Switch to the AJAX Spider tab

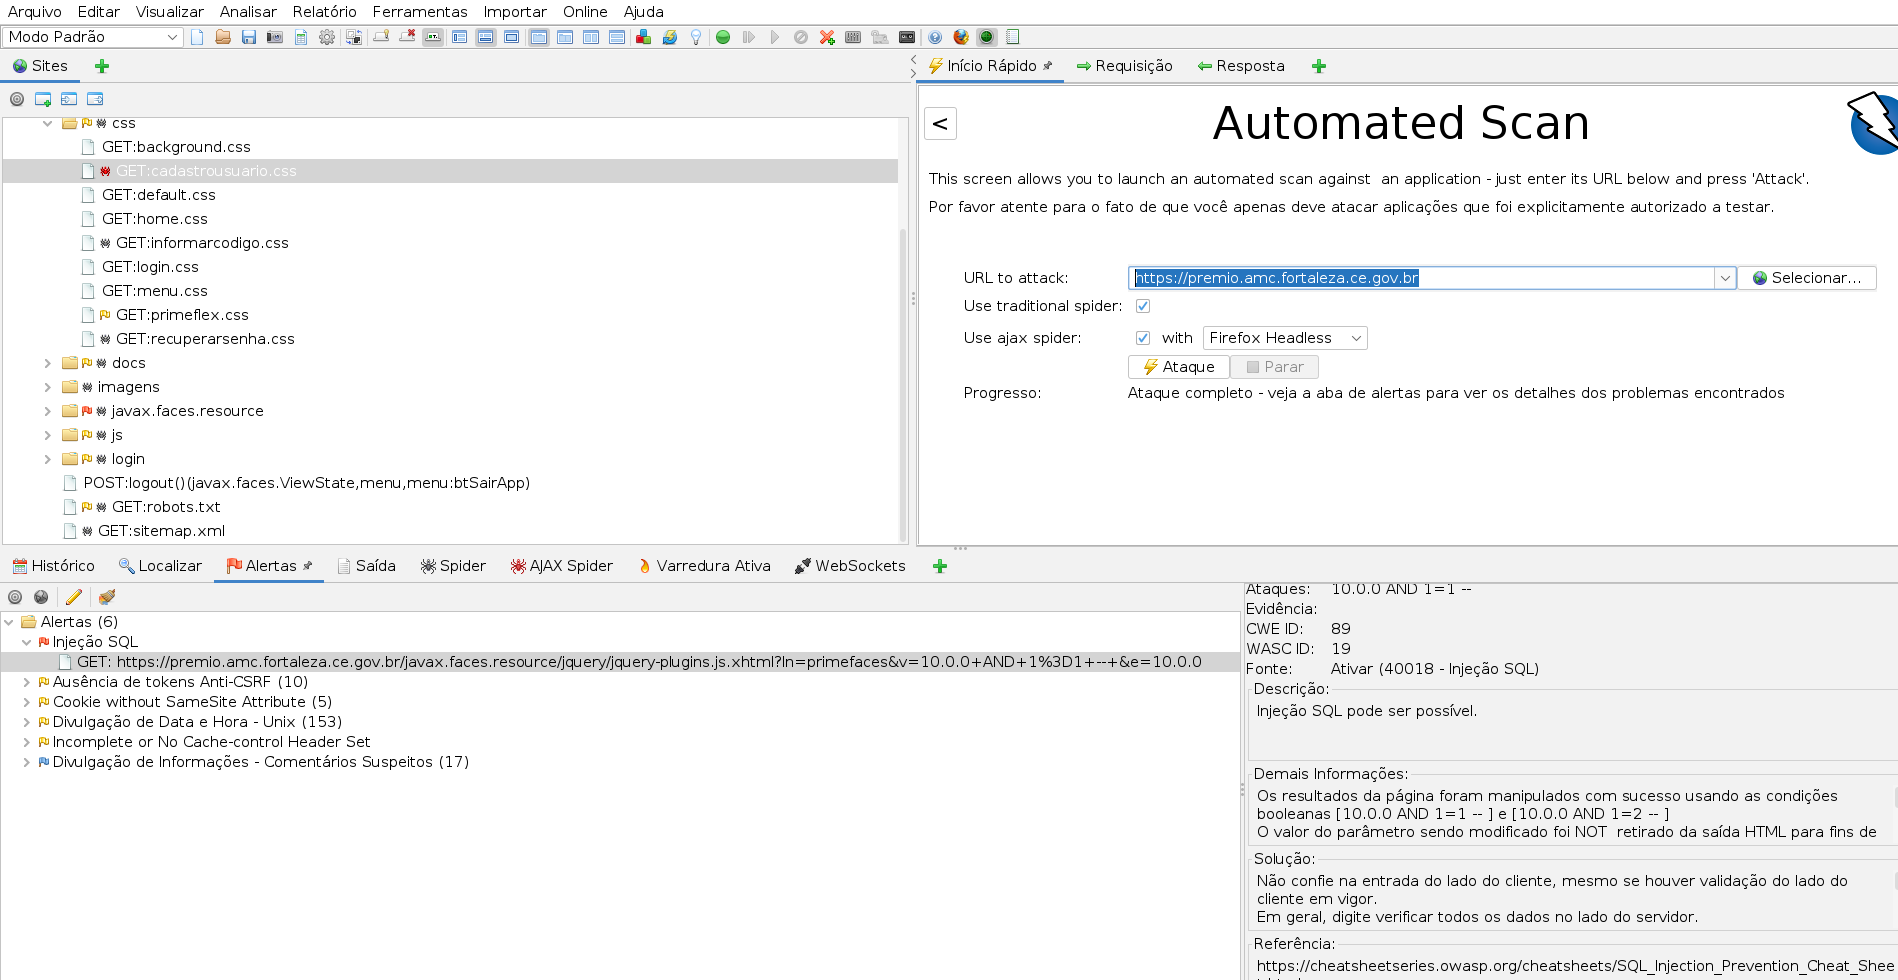pyautogui.click(x=561, y=566)
